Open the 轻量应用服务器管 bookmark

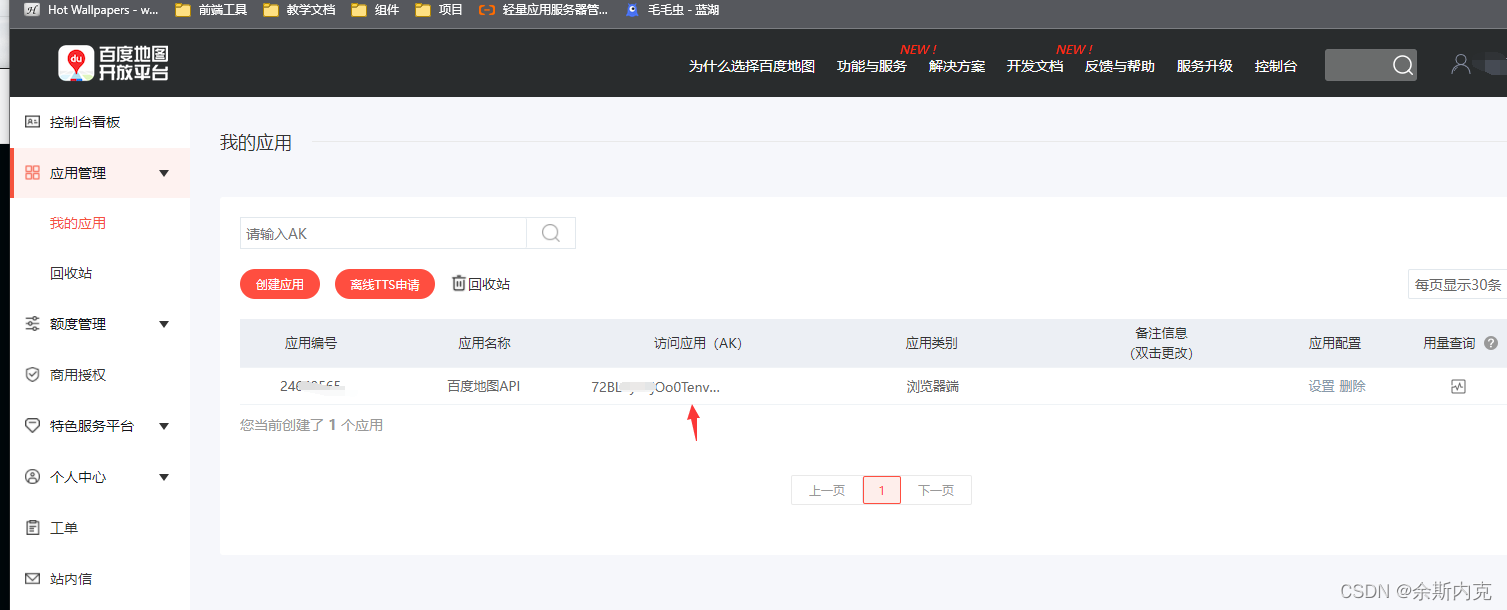point(543,10)
